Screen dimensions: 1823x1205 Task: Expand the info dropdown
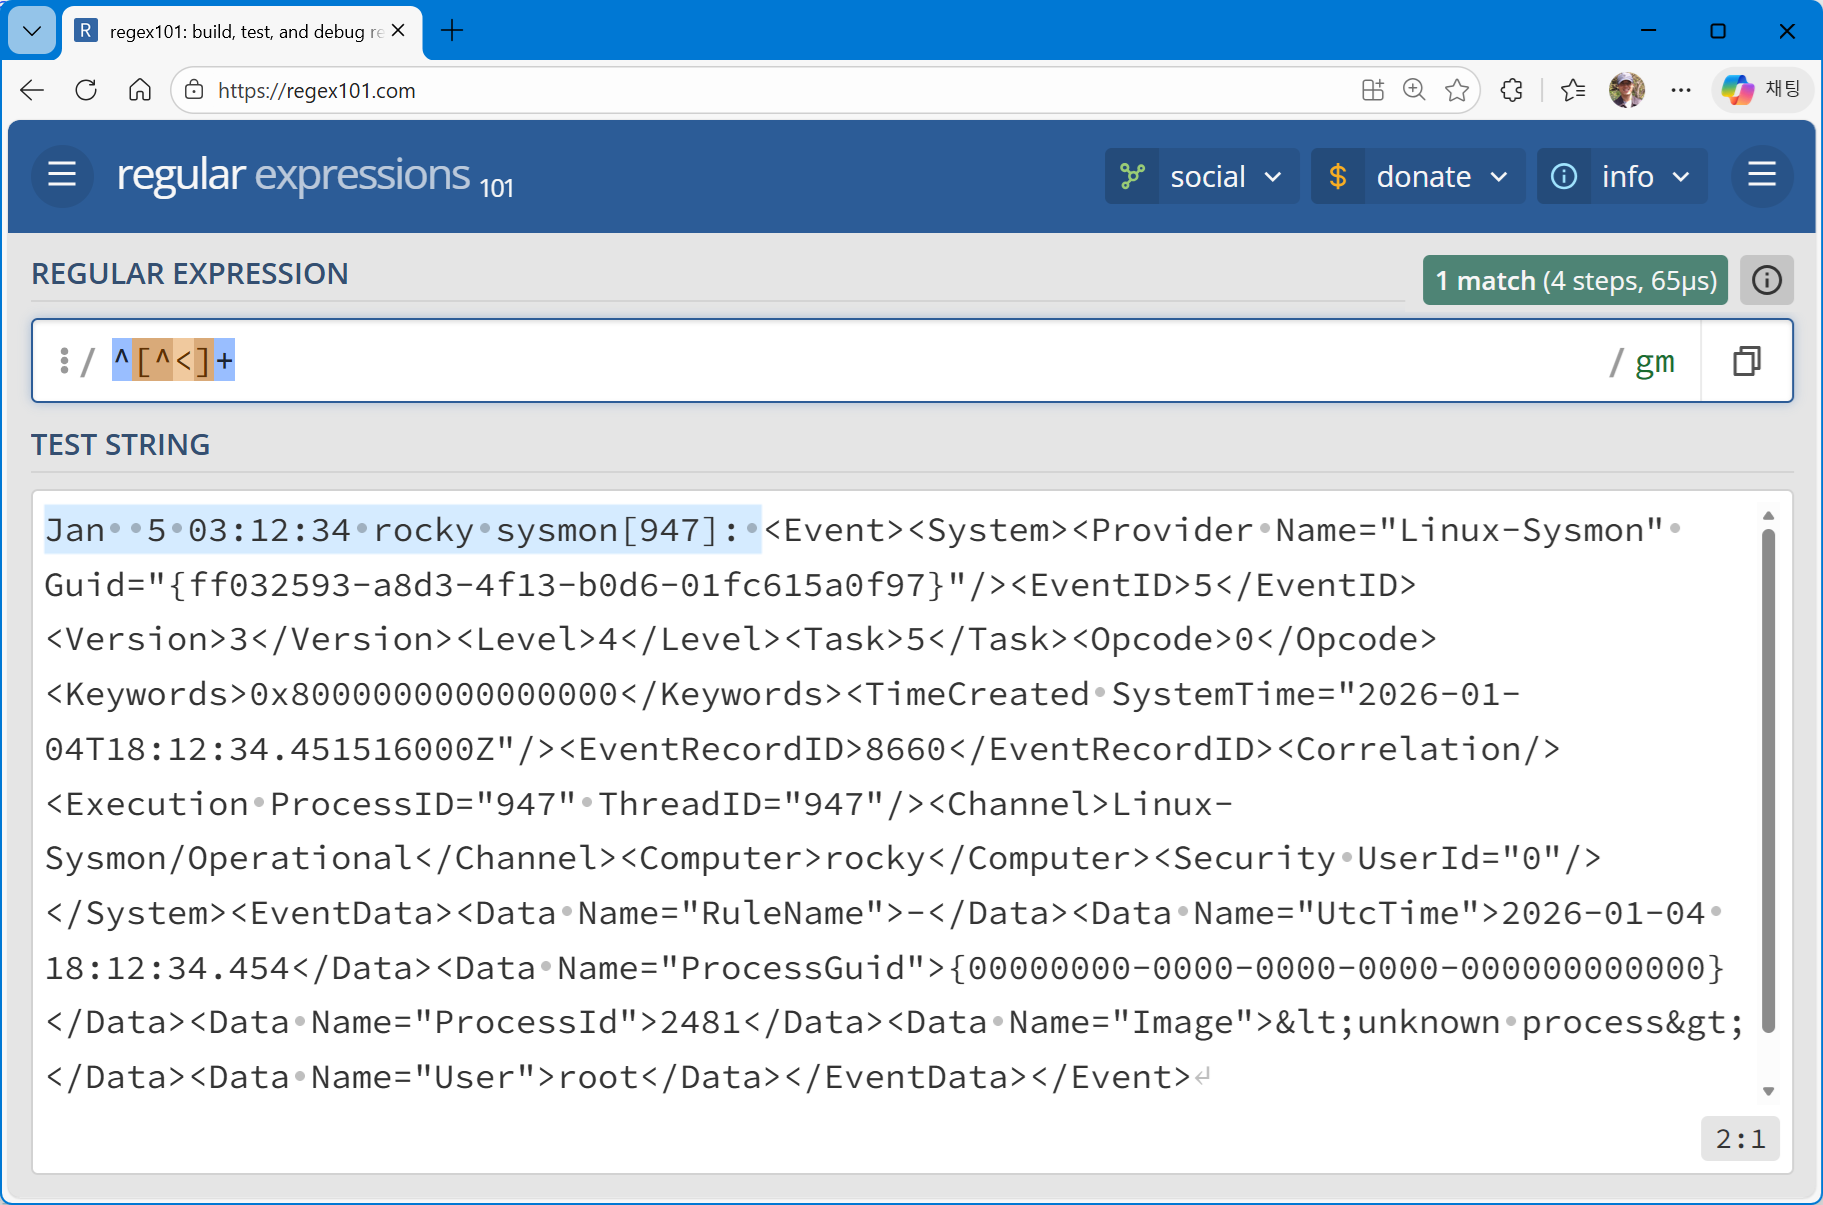coord(1682,176)
